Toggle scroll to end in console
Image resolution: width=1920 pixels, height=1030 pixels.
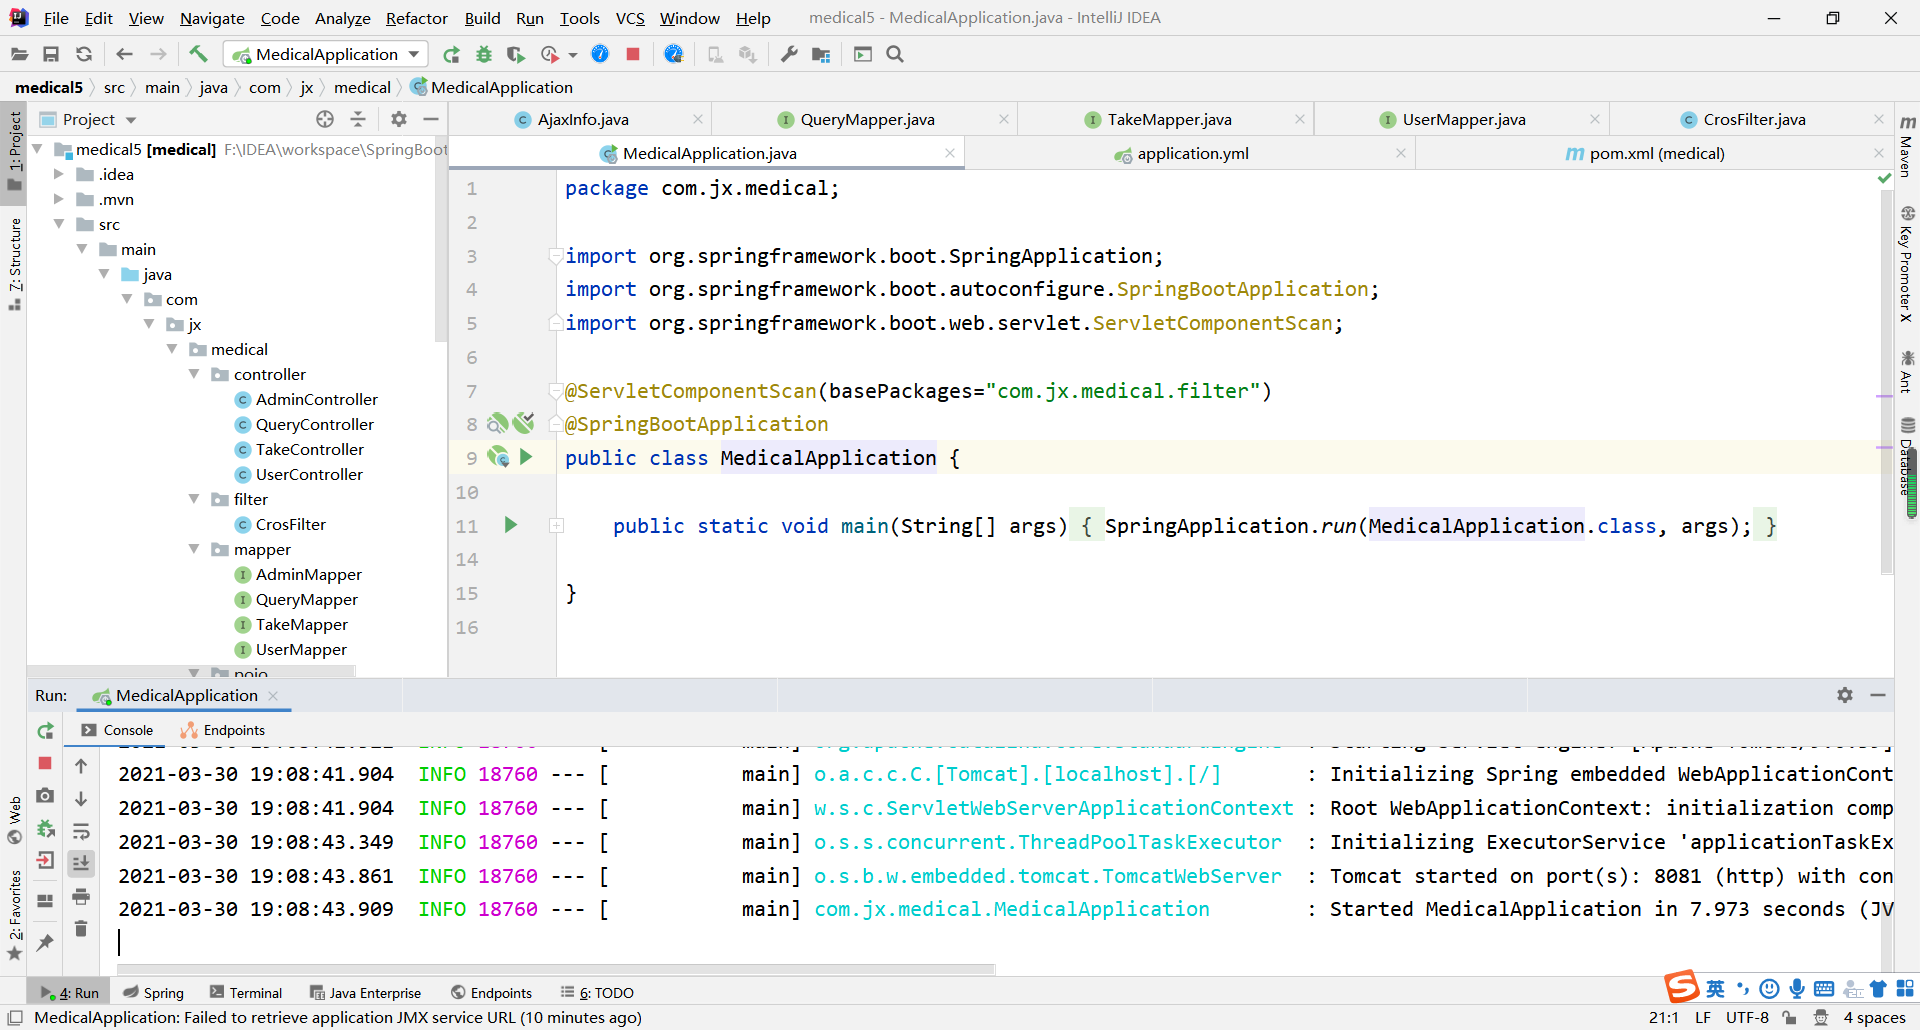point(81,863)
